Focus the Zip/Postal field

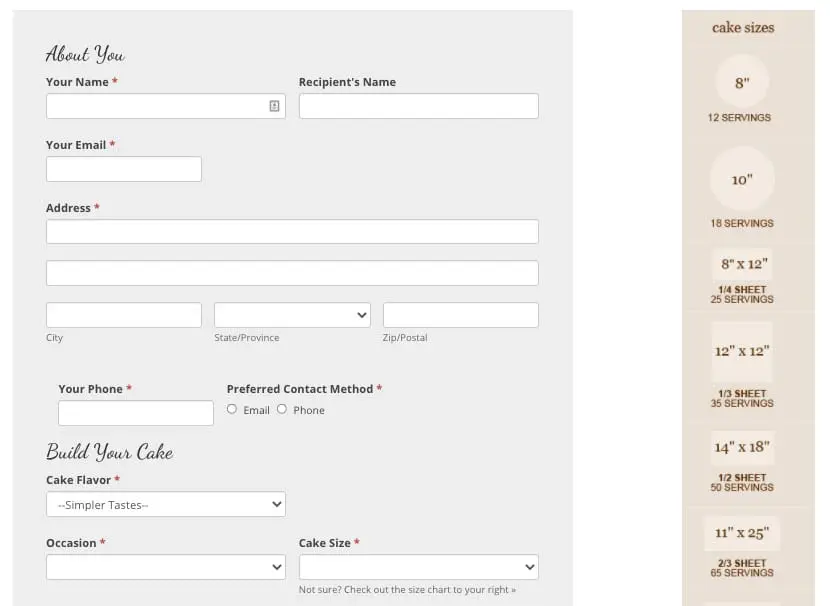coord(460,315)
